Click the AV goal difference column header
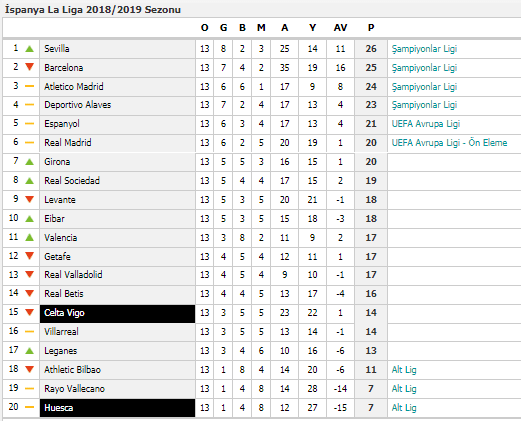Image resolution: width=521 pixels, height=421 pixels. tap(340, 28)
